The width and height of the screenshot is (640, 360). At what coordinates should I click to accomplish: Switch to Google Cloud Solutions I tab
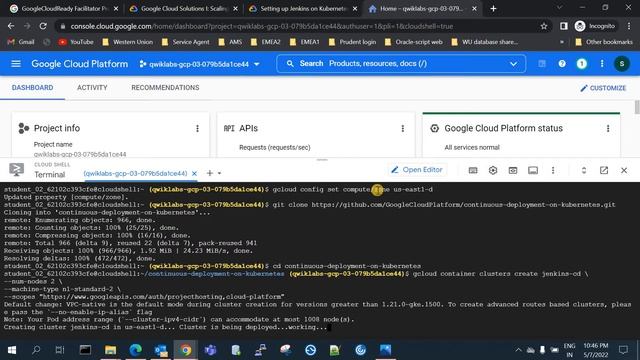(x=184, y=8)
